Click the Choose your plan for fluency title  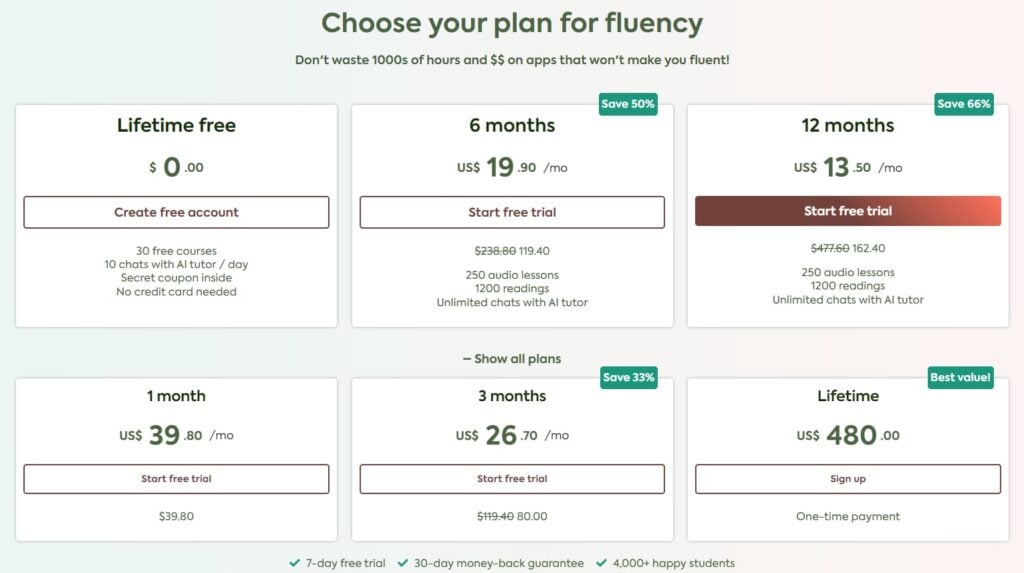(x=512, y=23)
